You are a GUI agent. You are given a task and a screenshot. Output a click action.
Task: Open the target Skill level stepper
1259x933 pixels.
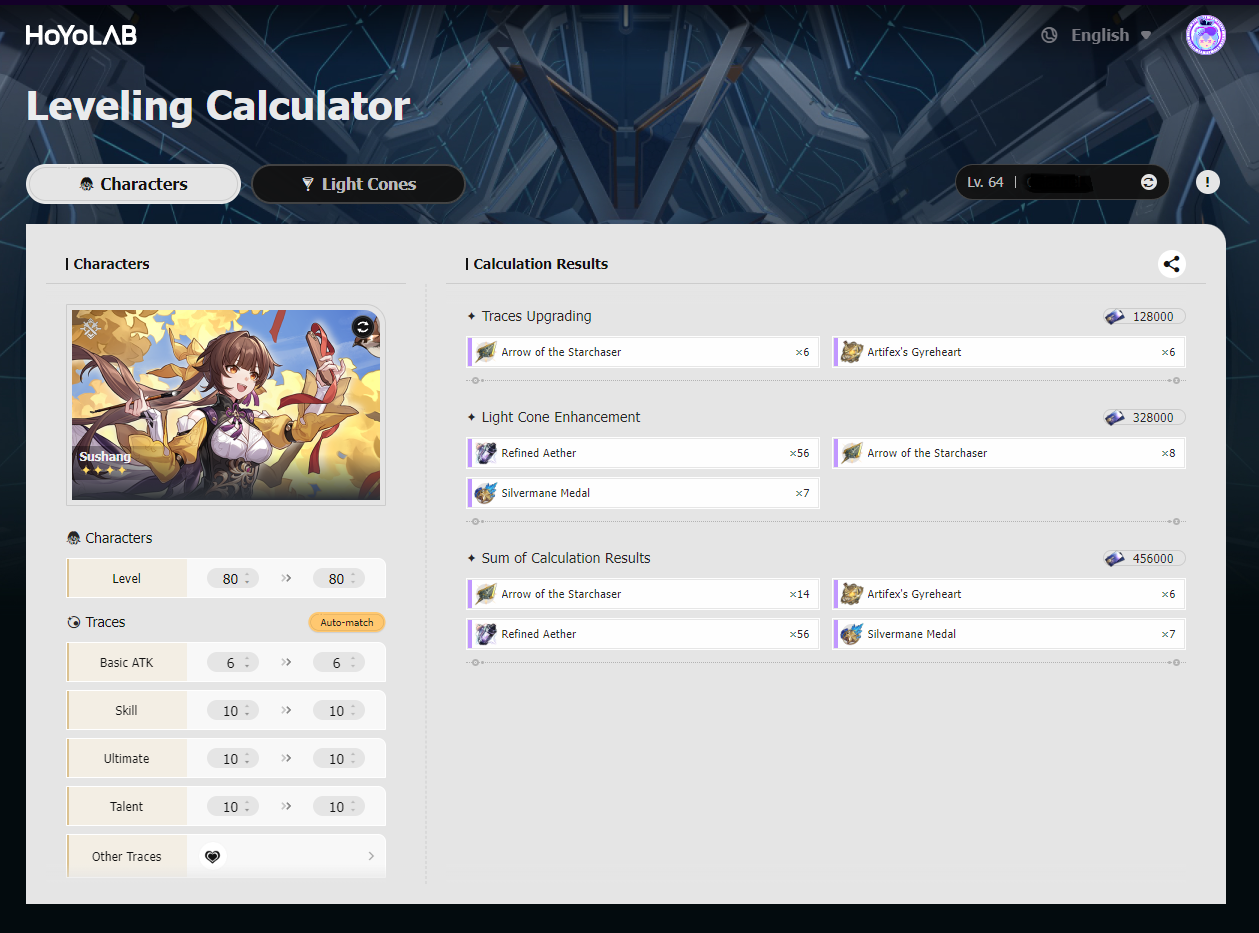339,711
